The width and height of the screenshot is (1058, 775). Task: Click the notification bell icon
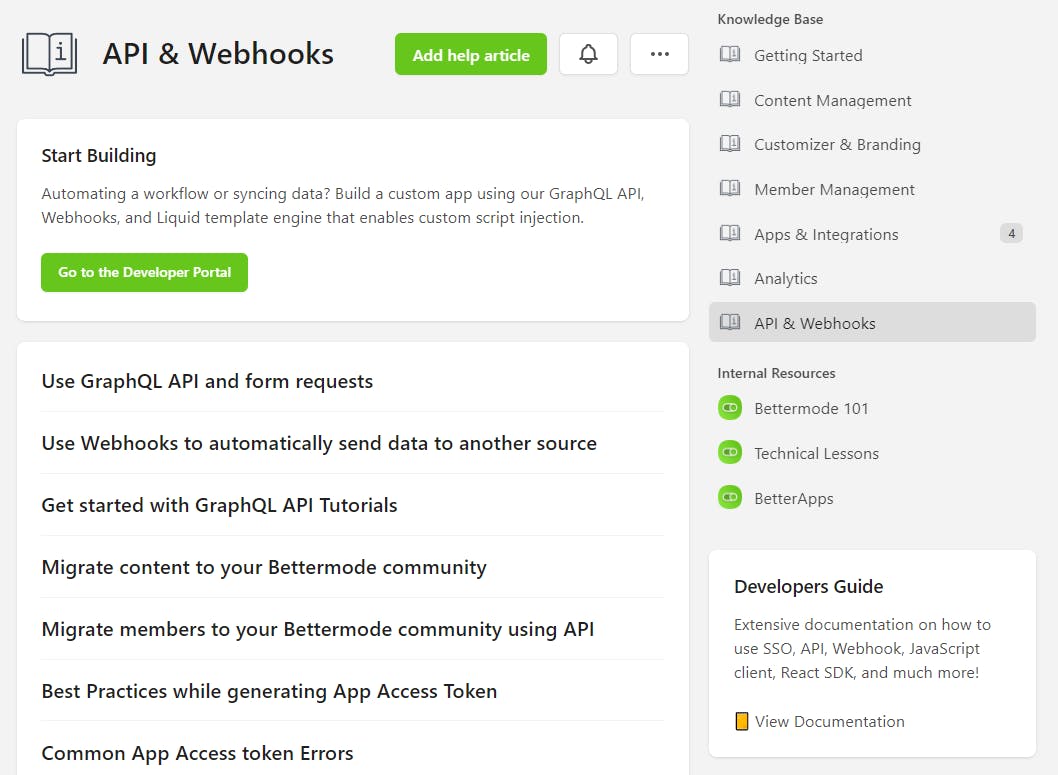[588, 54]
